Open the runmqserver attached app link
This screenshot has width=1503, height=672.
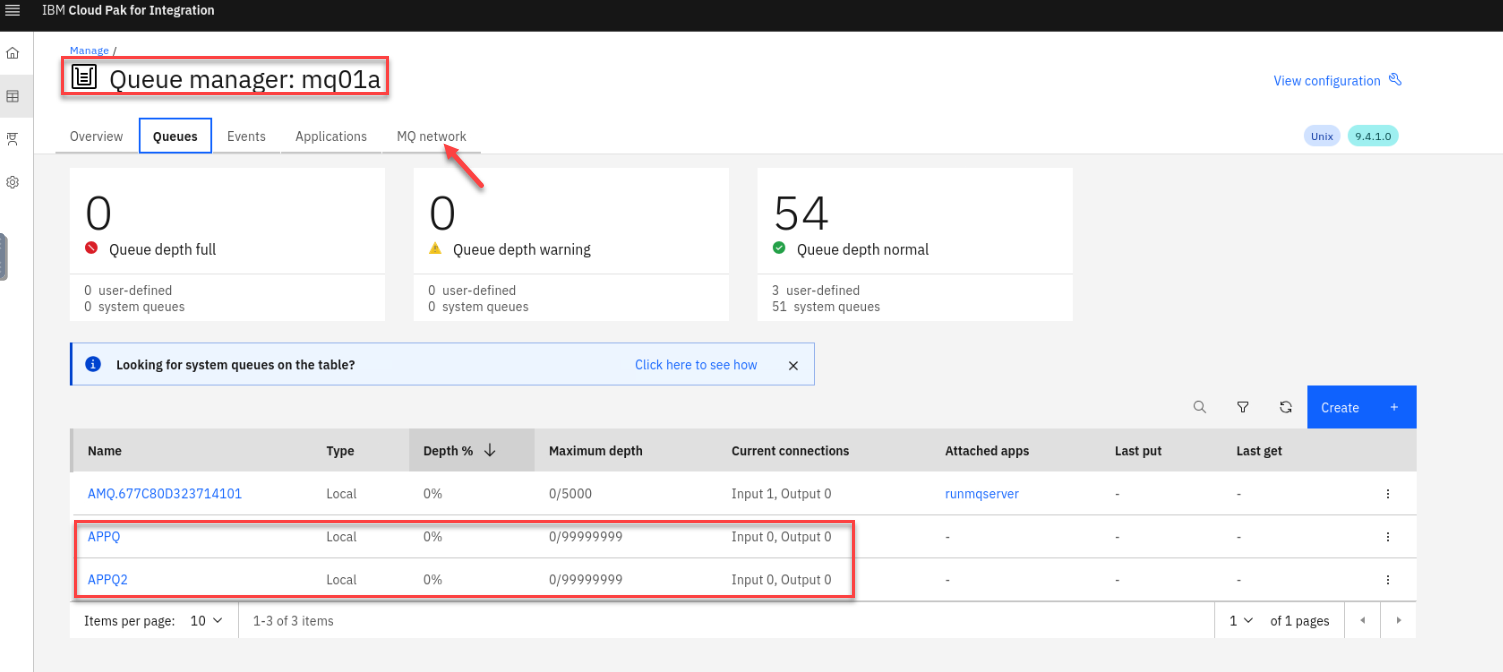pos(981,494)
